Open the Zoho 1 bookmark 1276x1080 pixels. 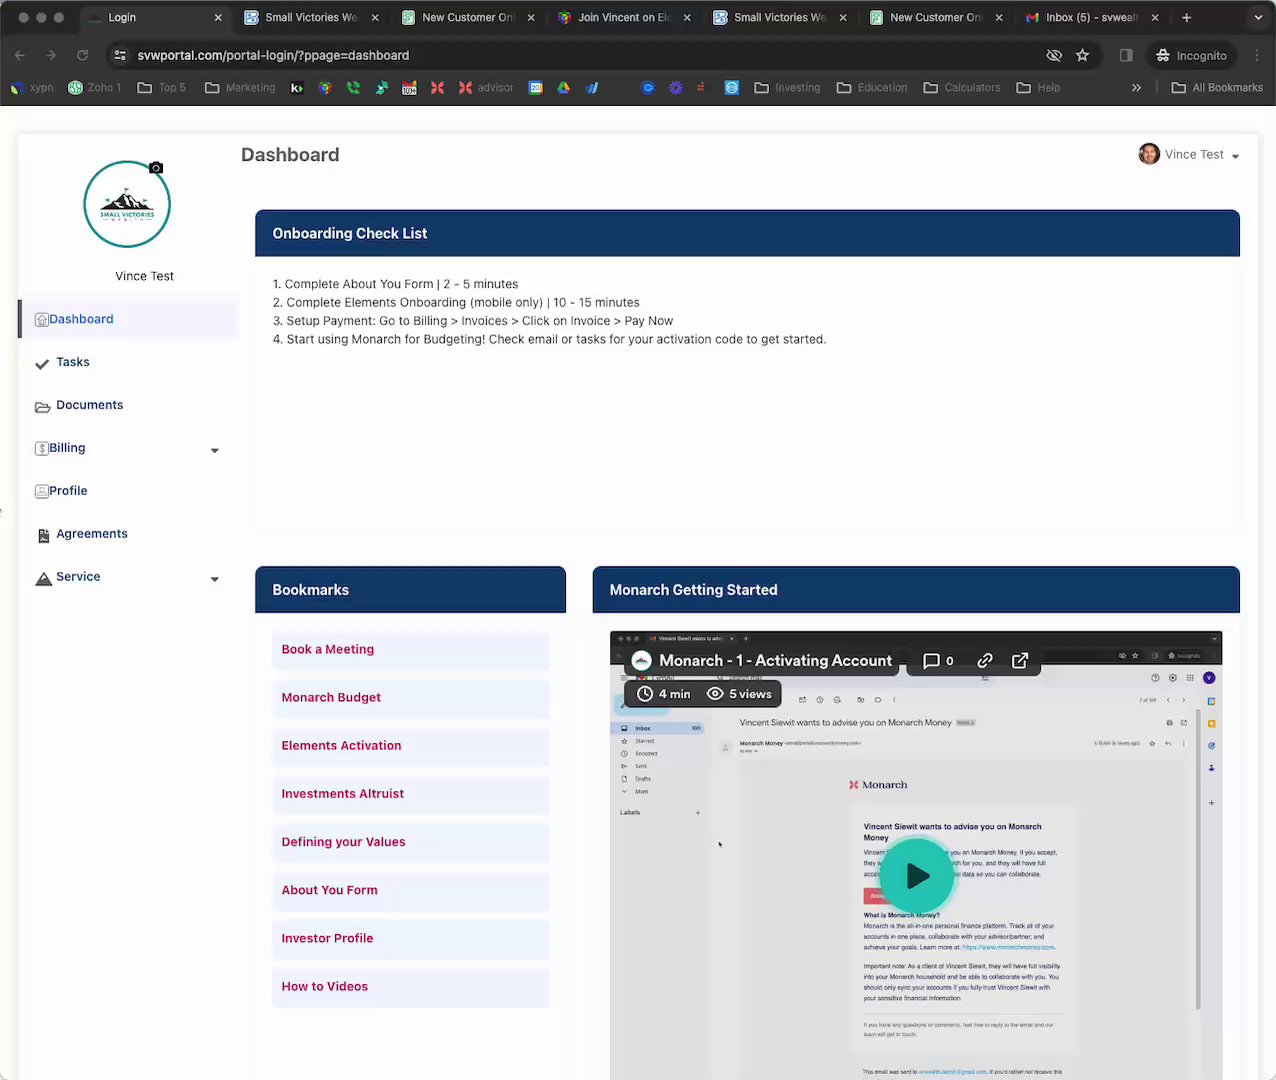(95, 88)
